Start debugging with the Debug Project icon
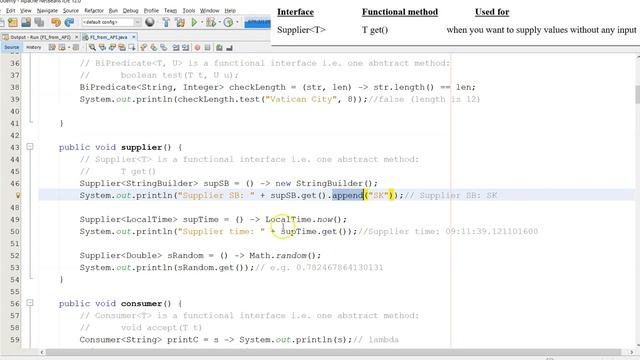Screen dimensions: 640x360 click(x=211, y=22)
